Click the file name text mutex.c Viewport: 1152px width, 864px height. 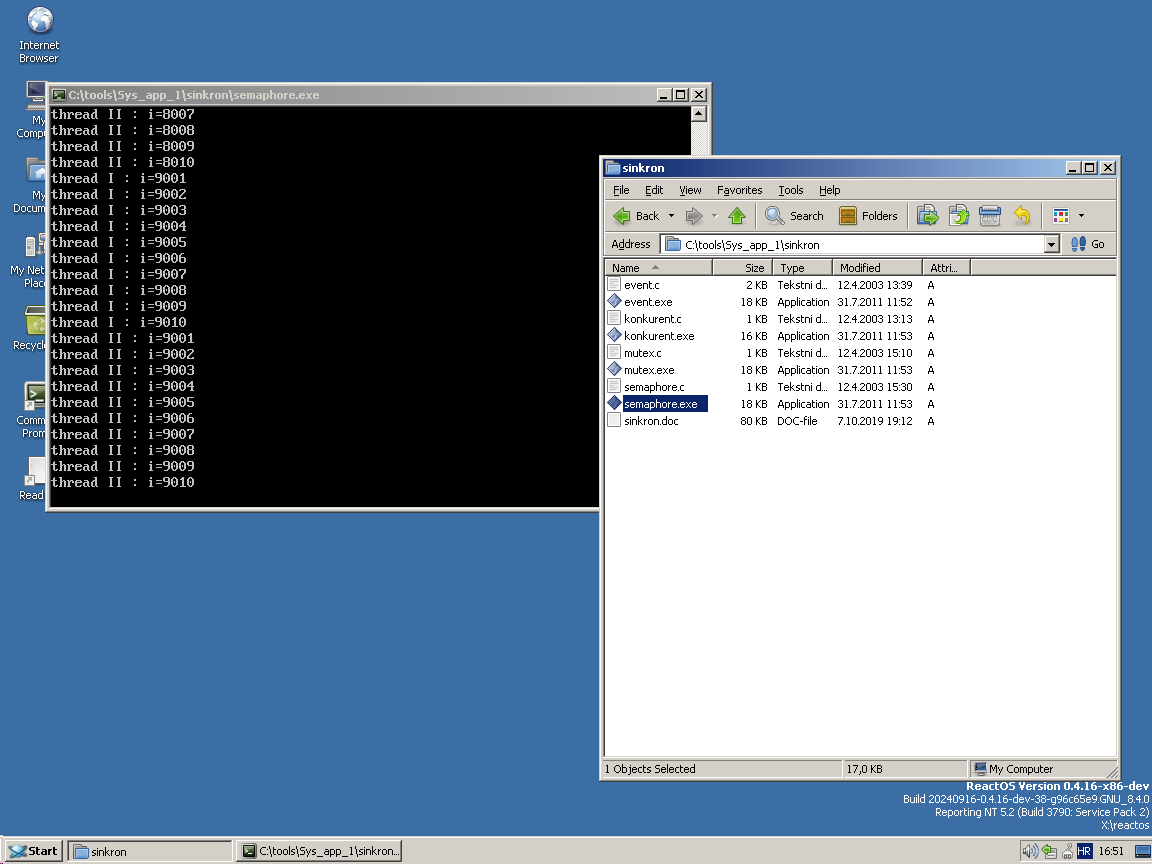(x=642, y=353)
